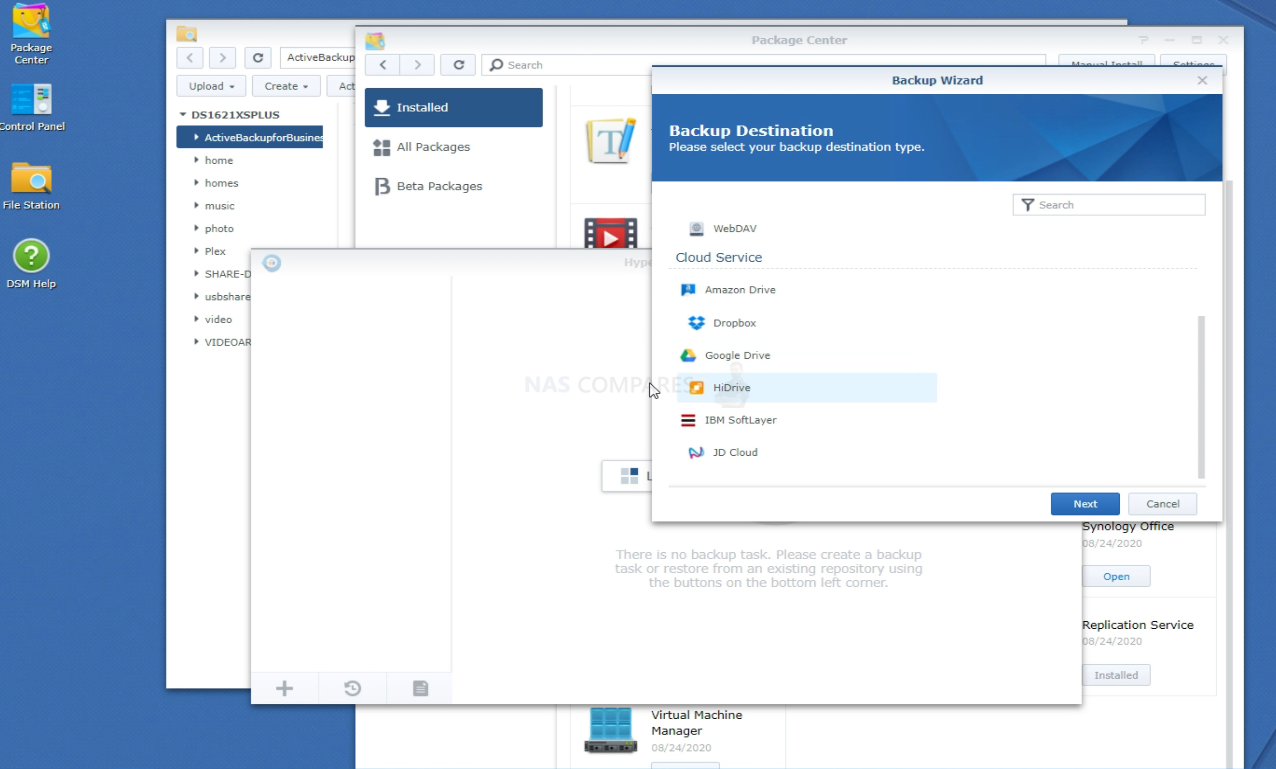
Task: Refresh the File Station listing
Action: coord(258,58)
